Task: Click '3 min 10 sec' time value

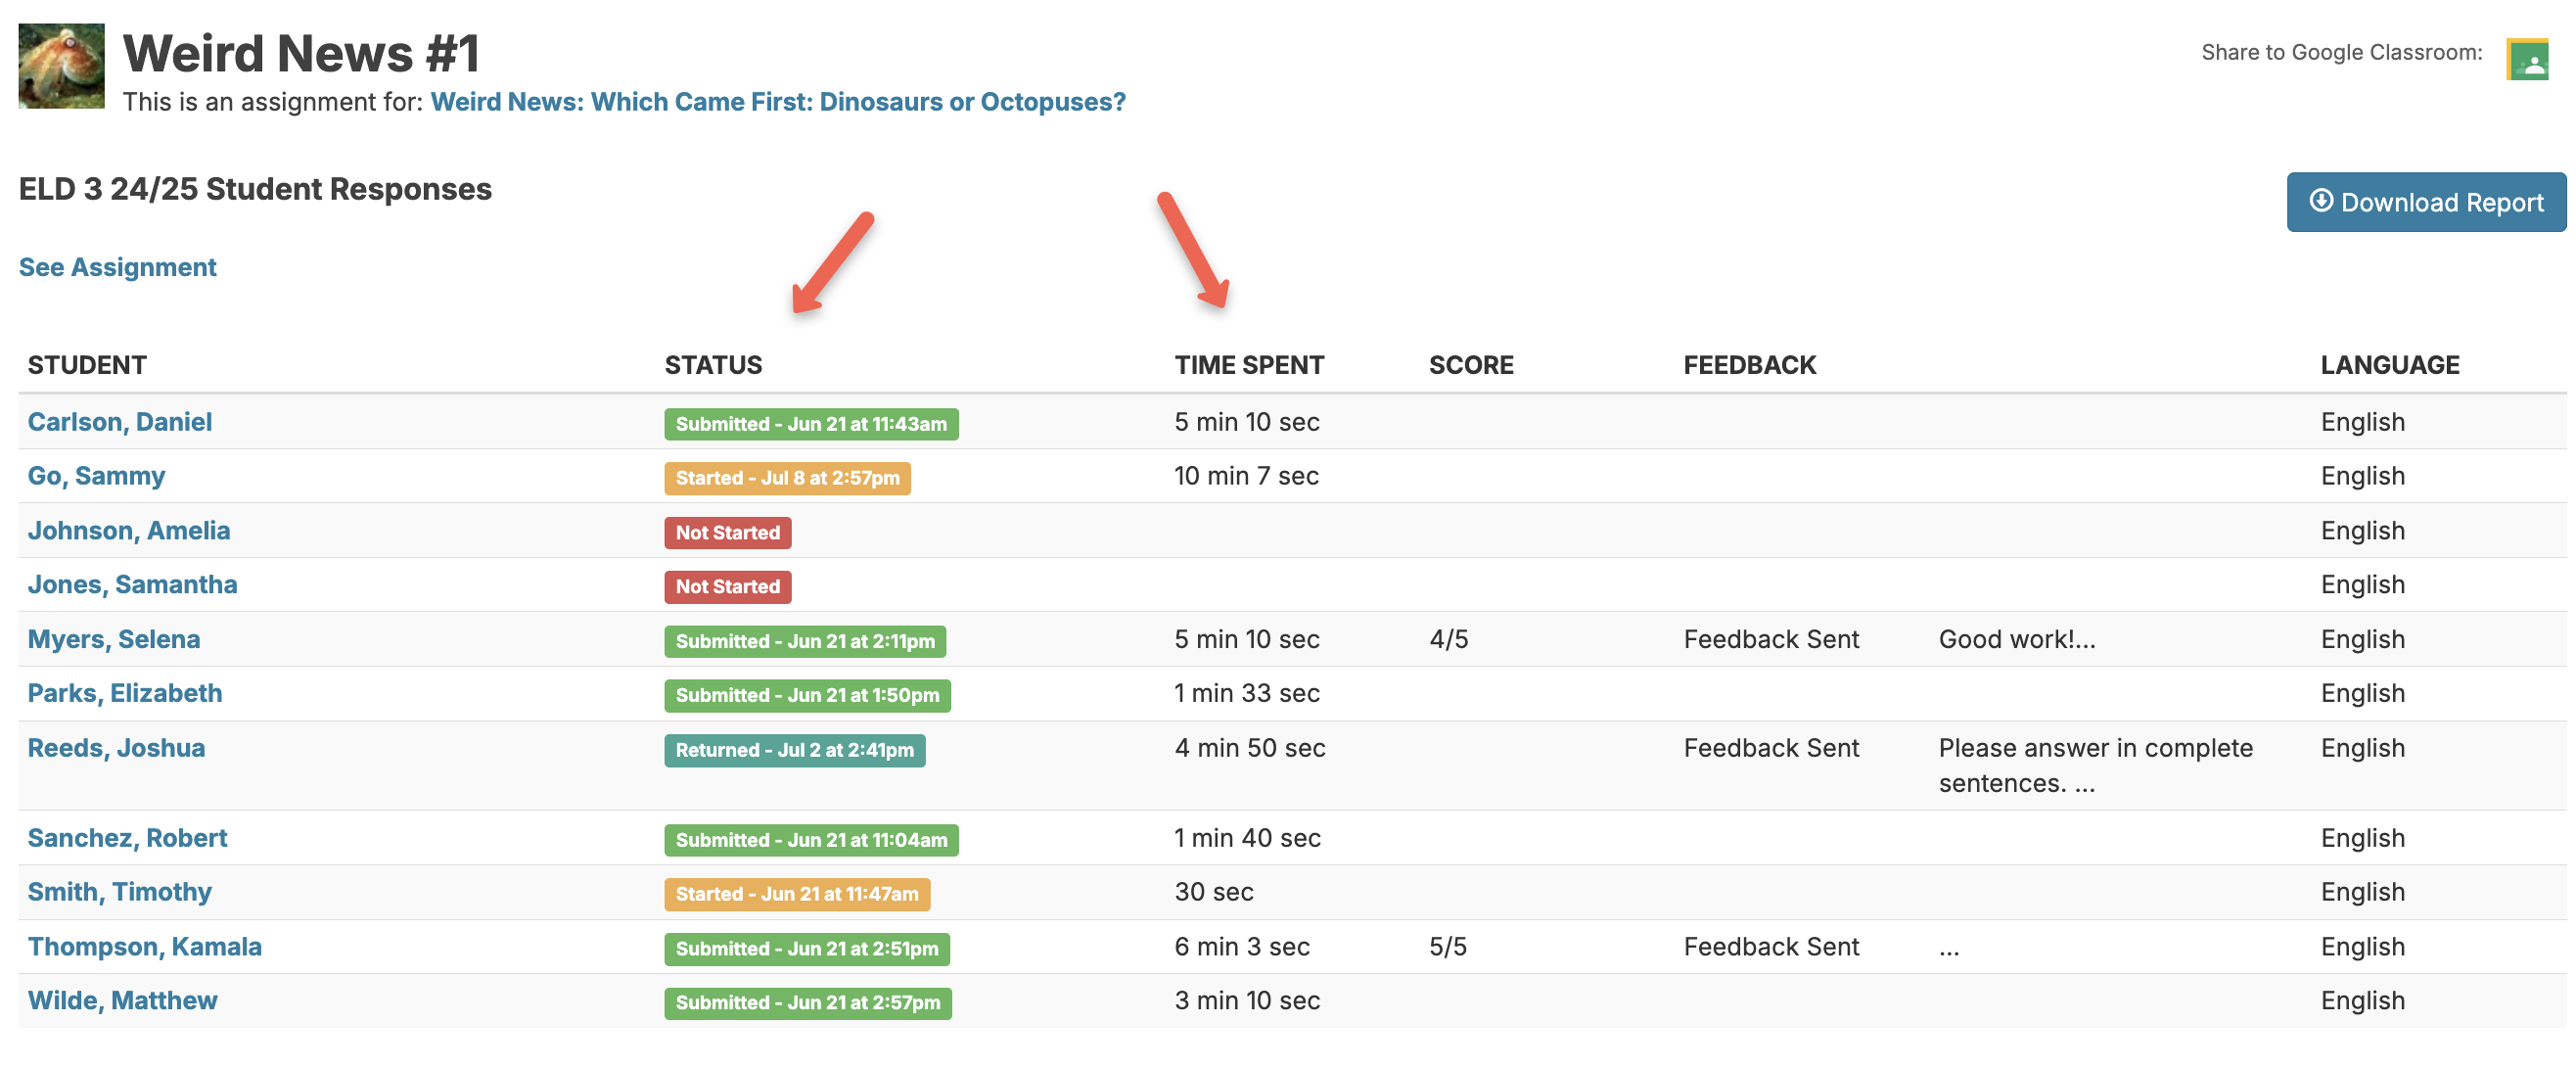Action: coord(1247,1002)
